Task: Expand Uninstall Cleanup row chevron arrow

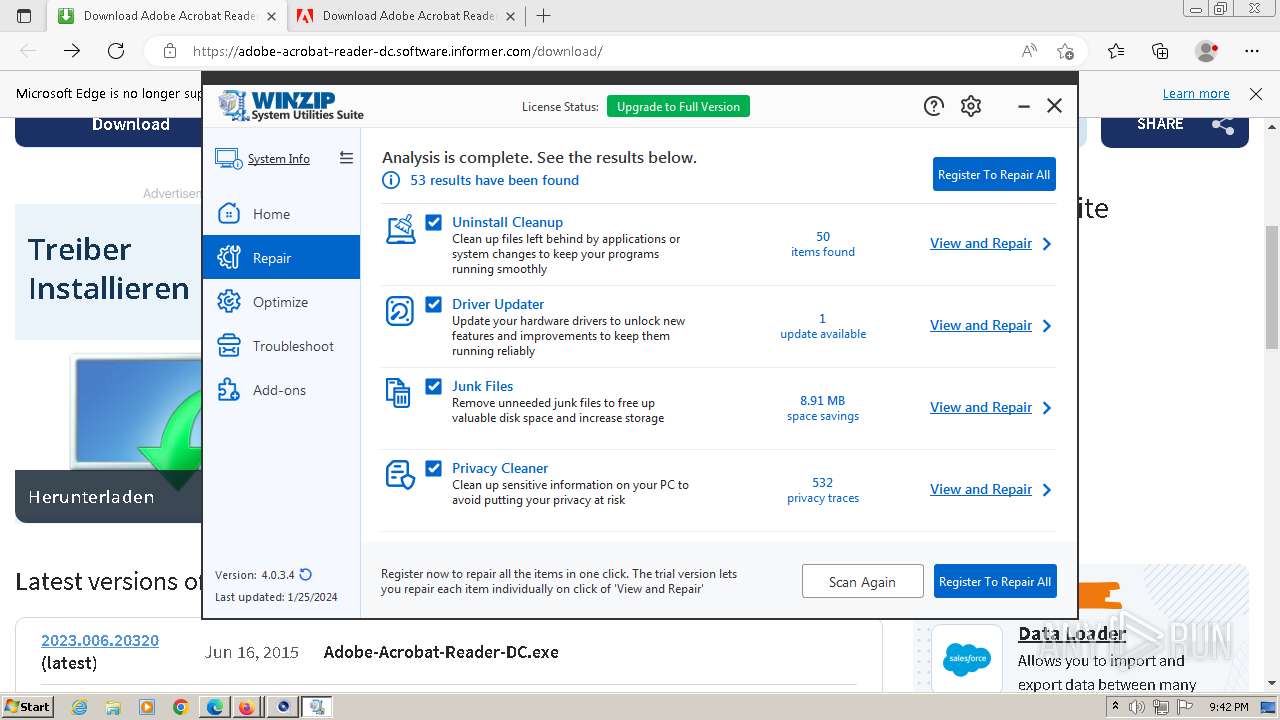Action: [1047, 244]
